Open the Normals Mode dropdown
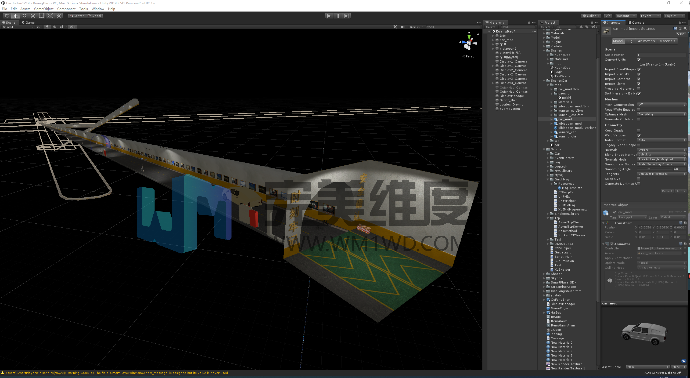Viewport: 690px width, 378px height. point(661,159)
